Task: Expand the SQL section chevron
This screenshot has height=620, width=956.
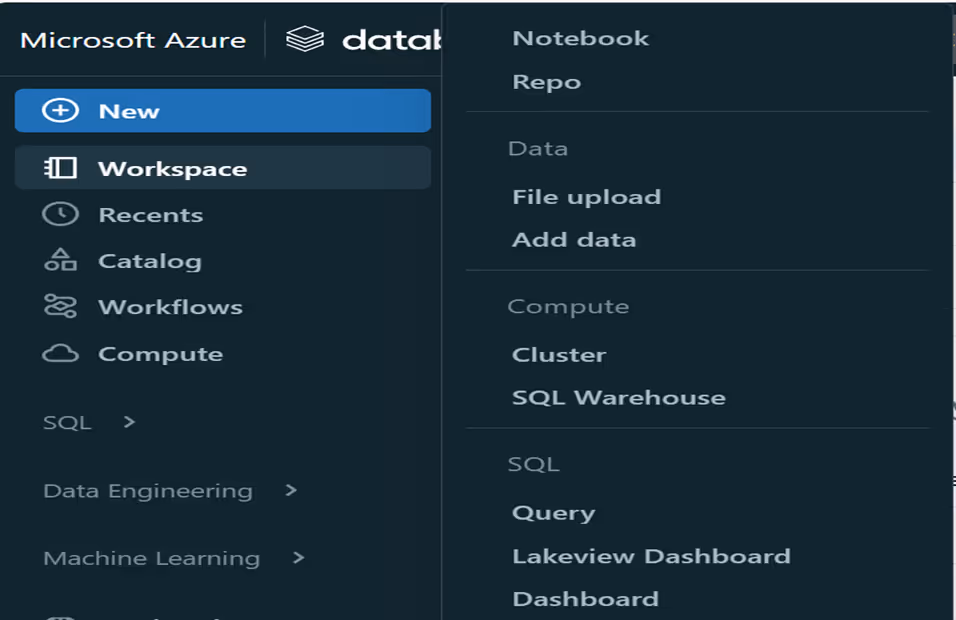Action: click(129, 422)
